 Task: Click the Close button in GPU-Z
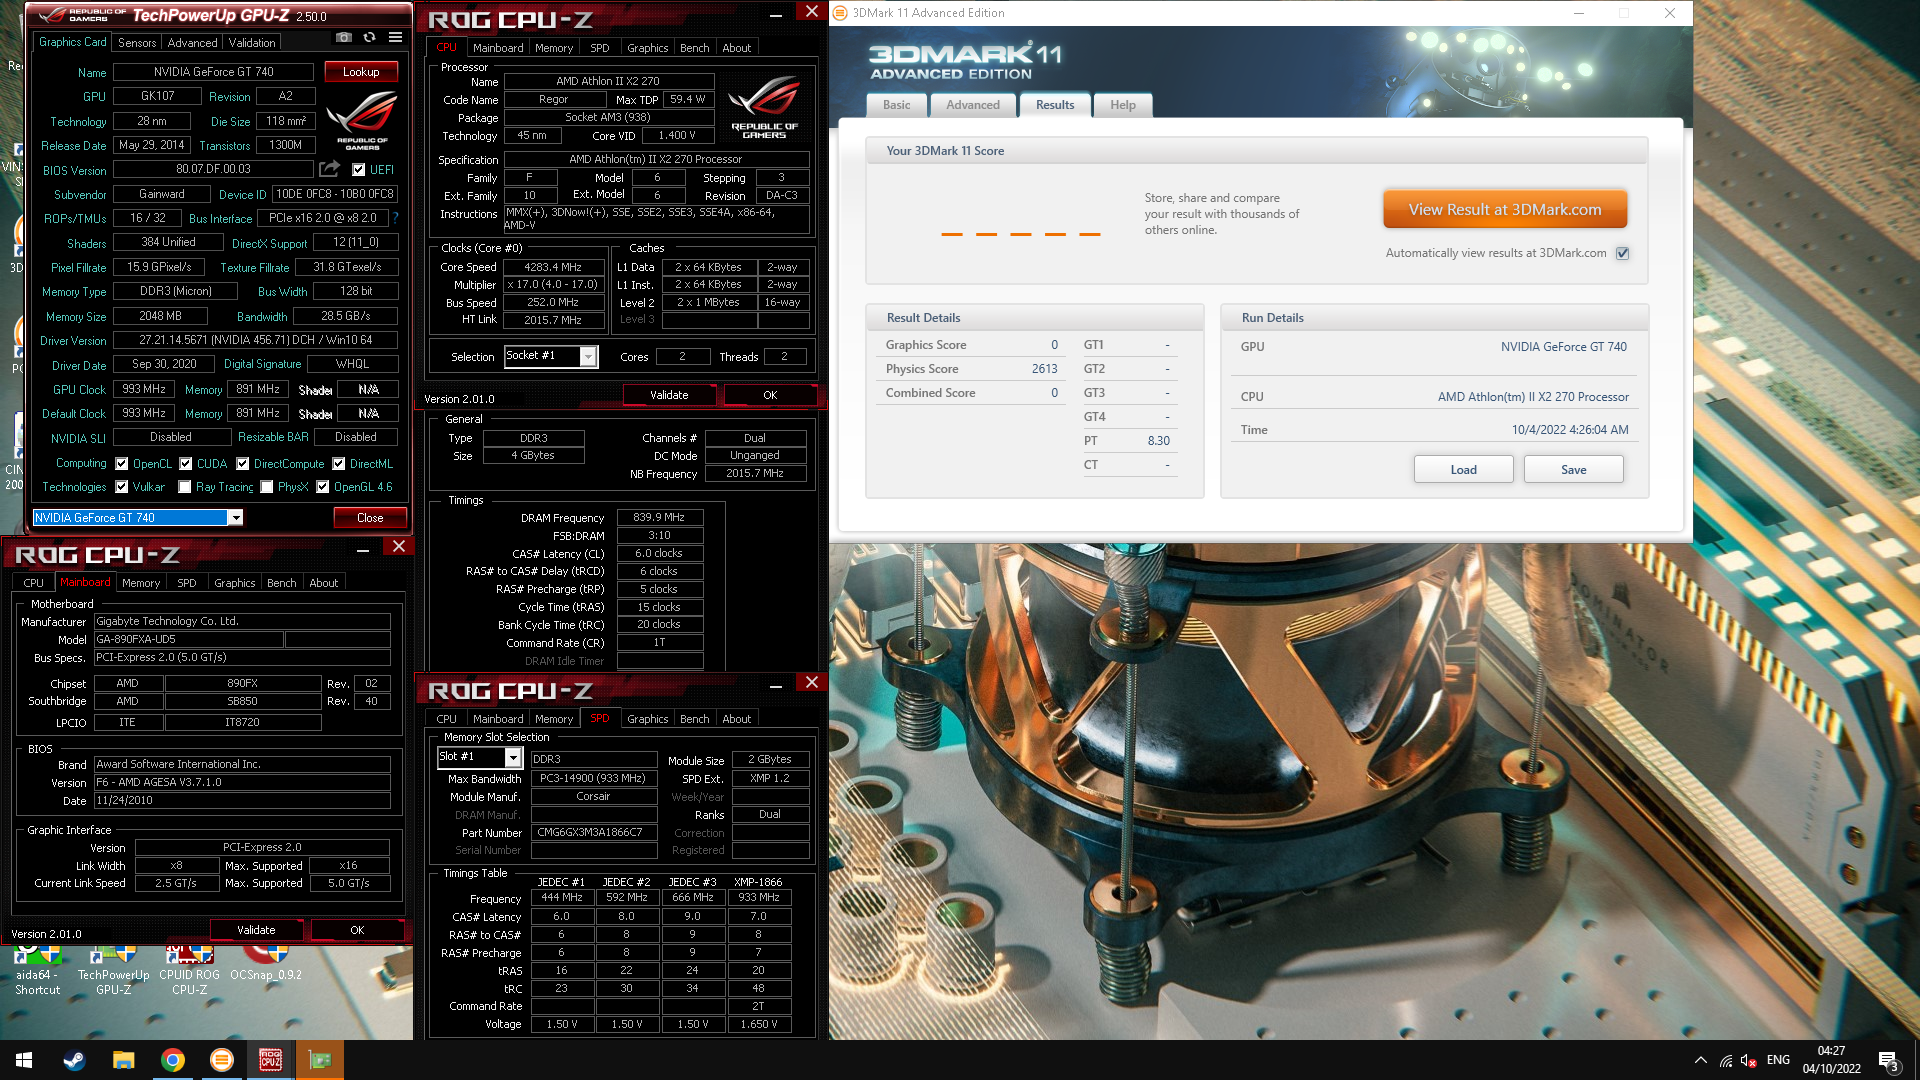click(x=370, y=518)
